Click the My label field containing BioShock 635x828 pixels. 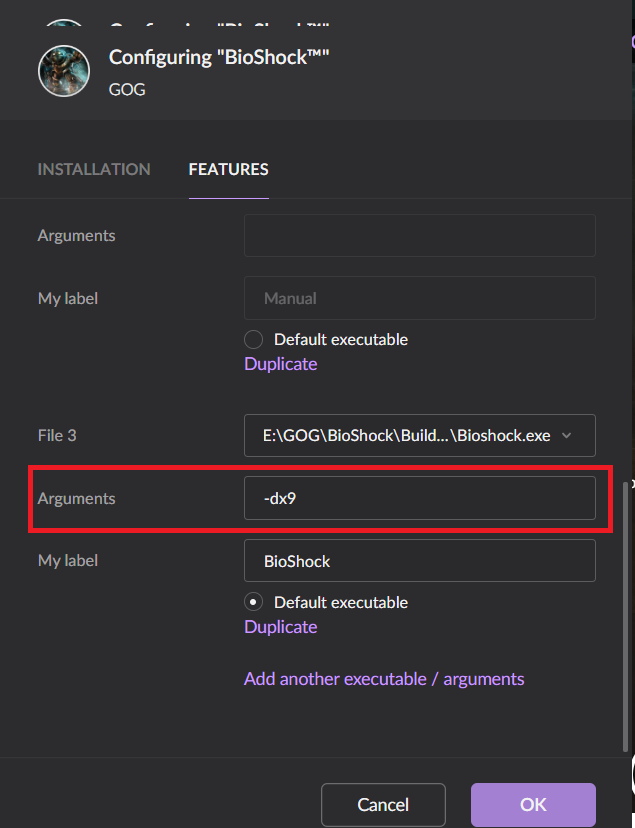point(420,560)
